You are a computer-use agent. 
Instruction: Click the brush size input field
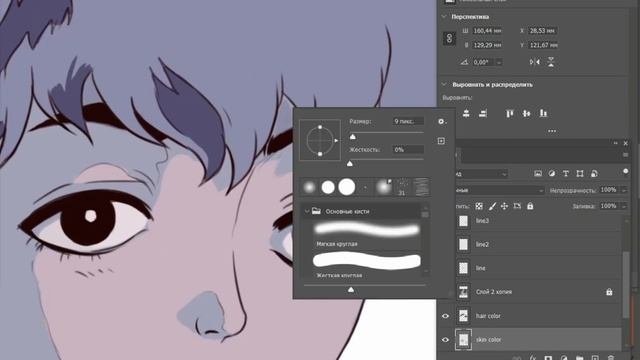point(408,121)
